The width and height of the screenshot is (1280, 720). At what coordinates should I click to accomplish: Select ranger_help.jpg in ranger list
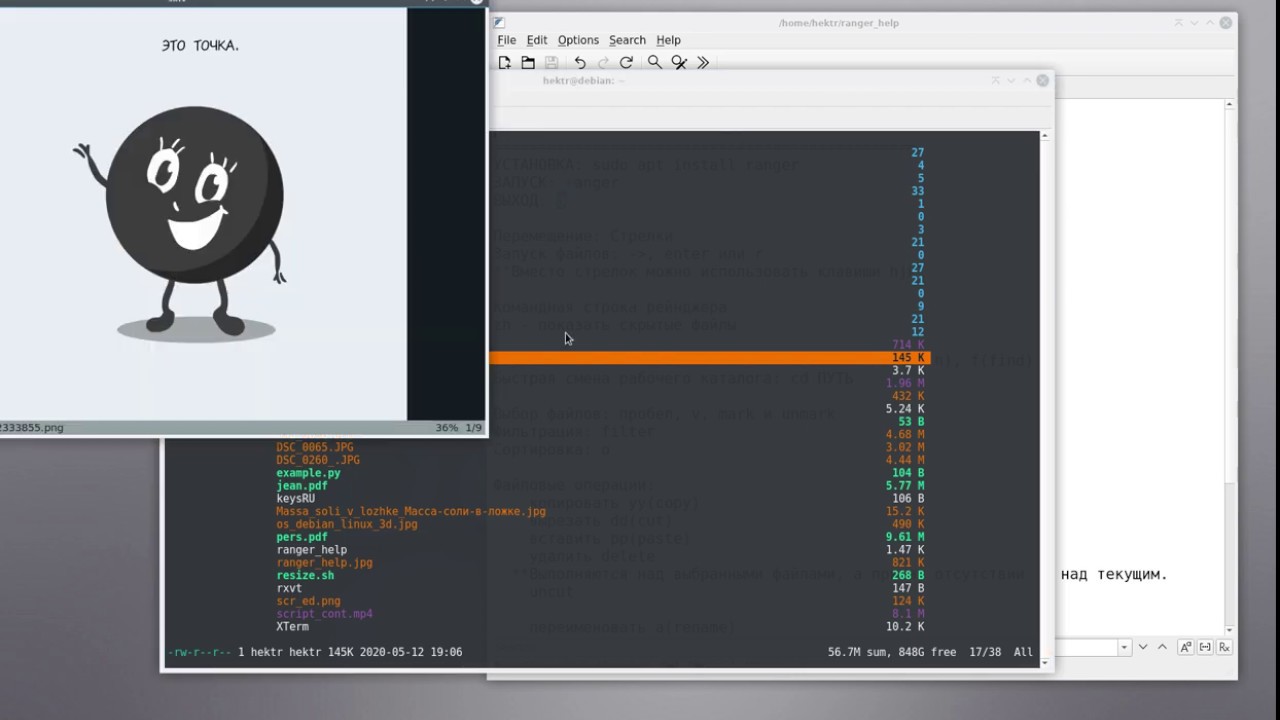pyautogui.click(x=324, y=563)
